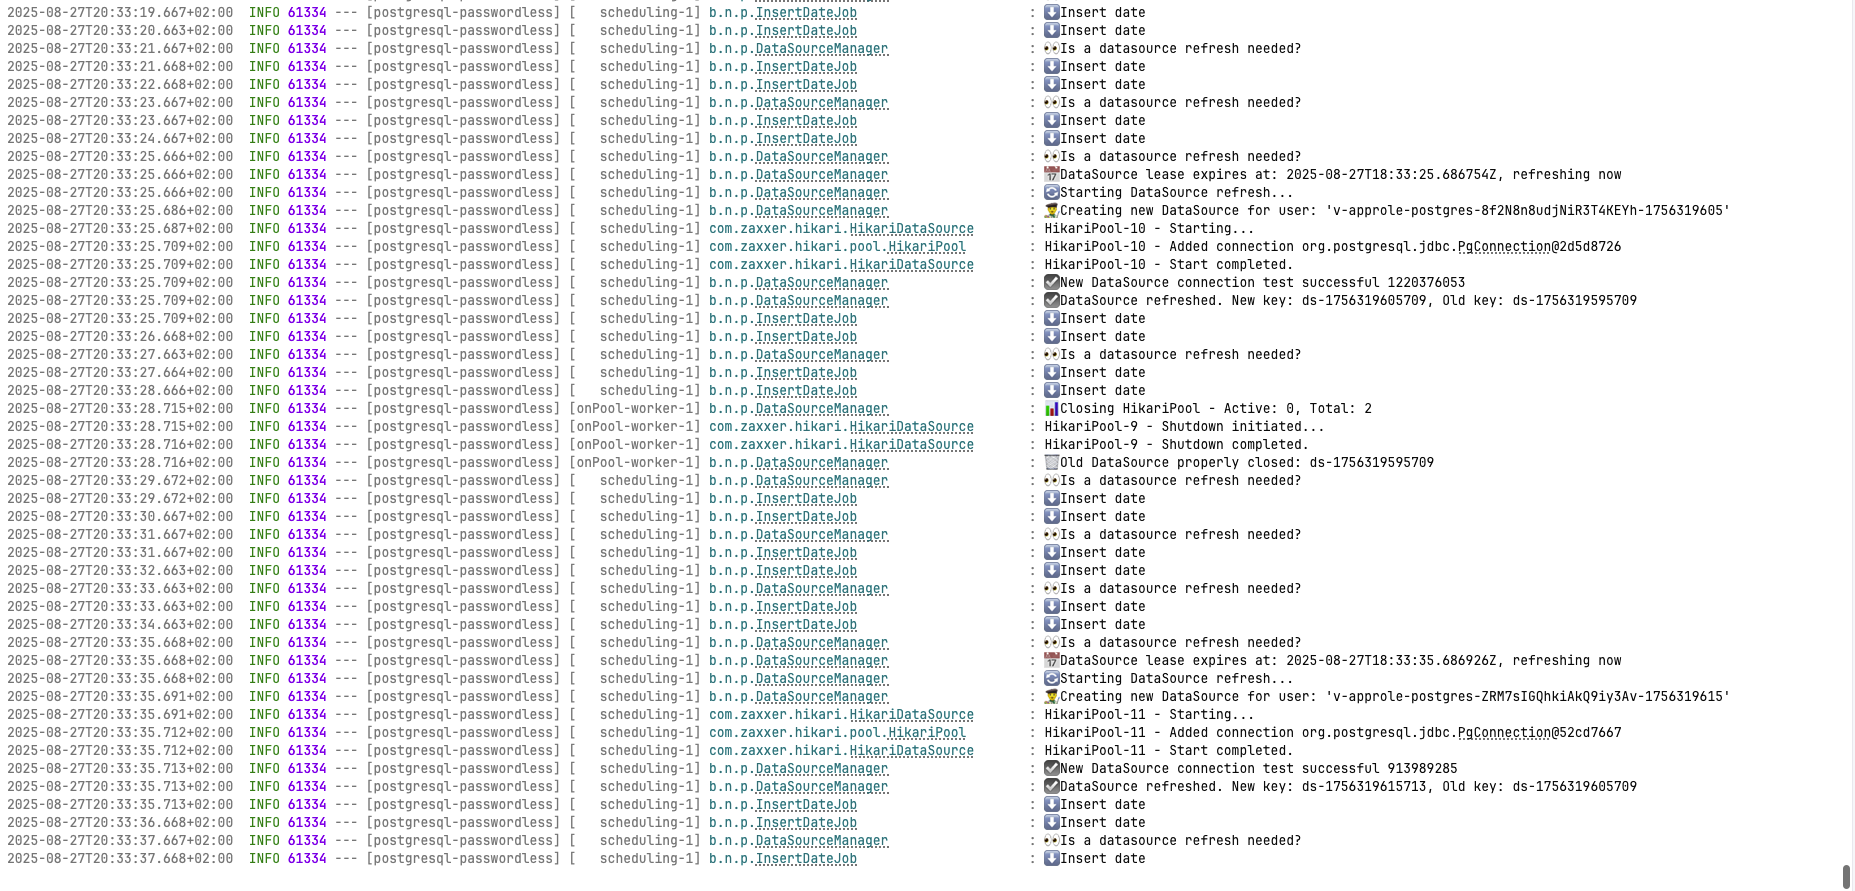The width and height of the screenshot is (1855, 891).
Task: Click down-arrow icon on 20:33:19.667 Insert date line
Action: (1051, 12)
